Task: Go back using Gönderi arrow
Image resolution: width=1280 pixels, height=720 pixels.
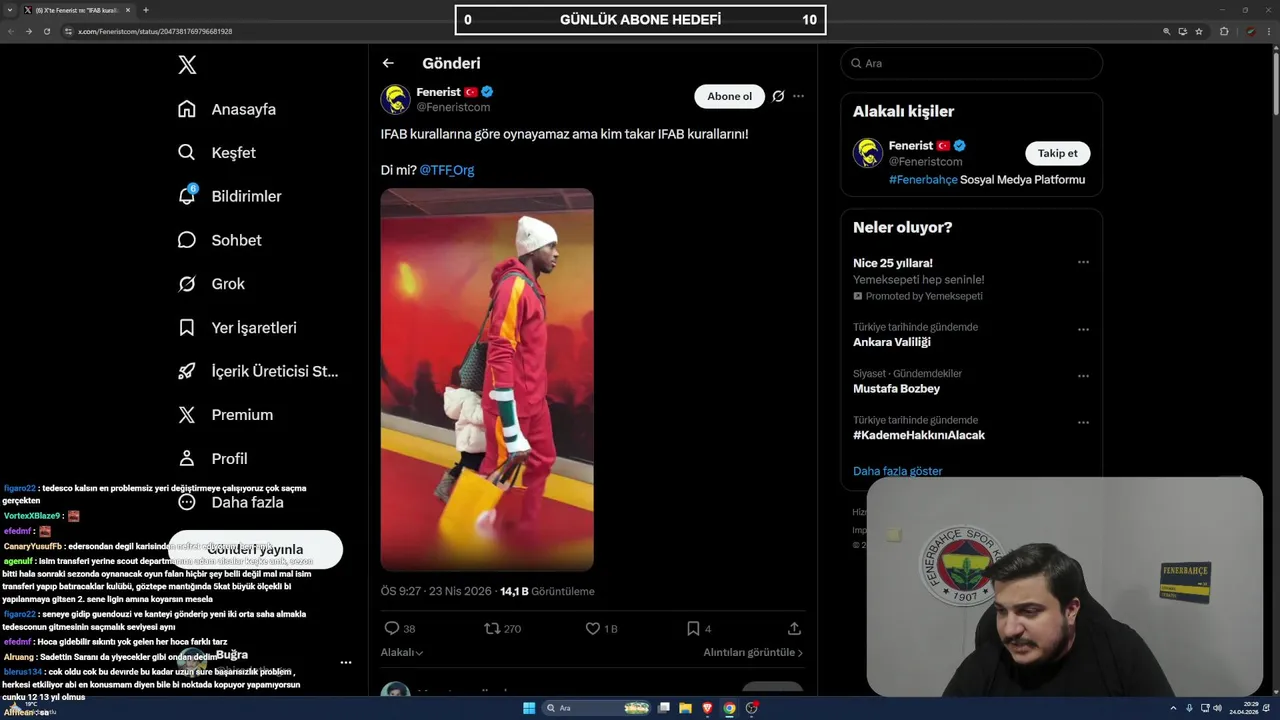Action: (x=388, y=63)
